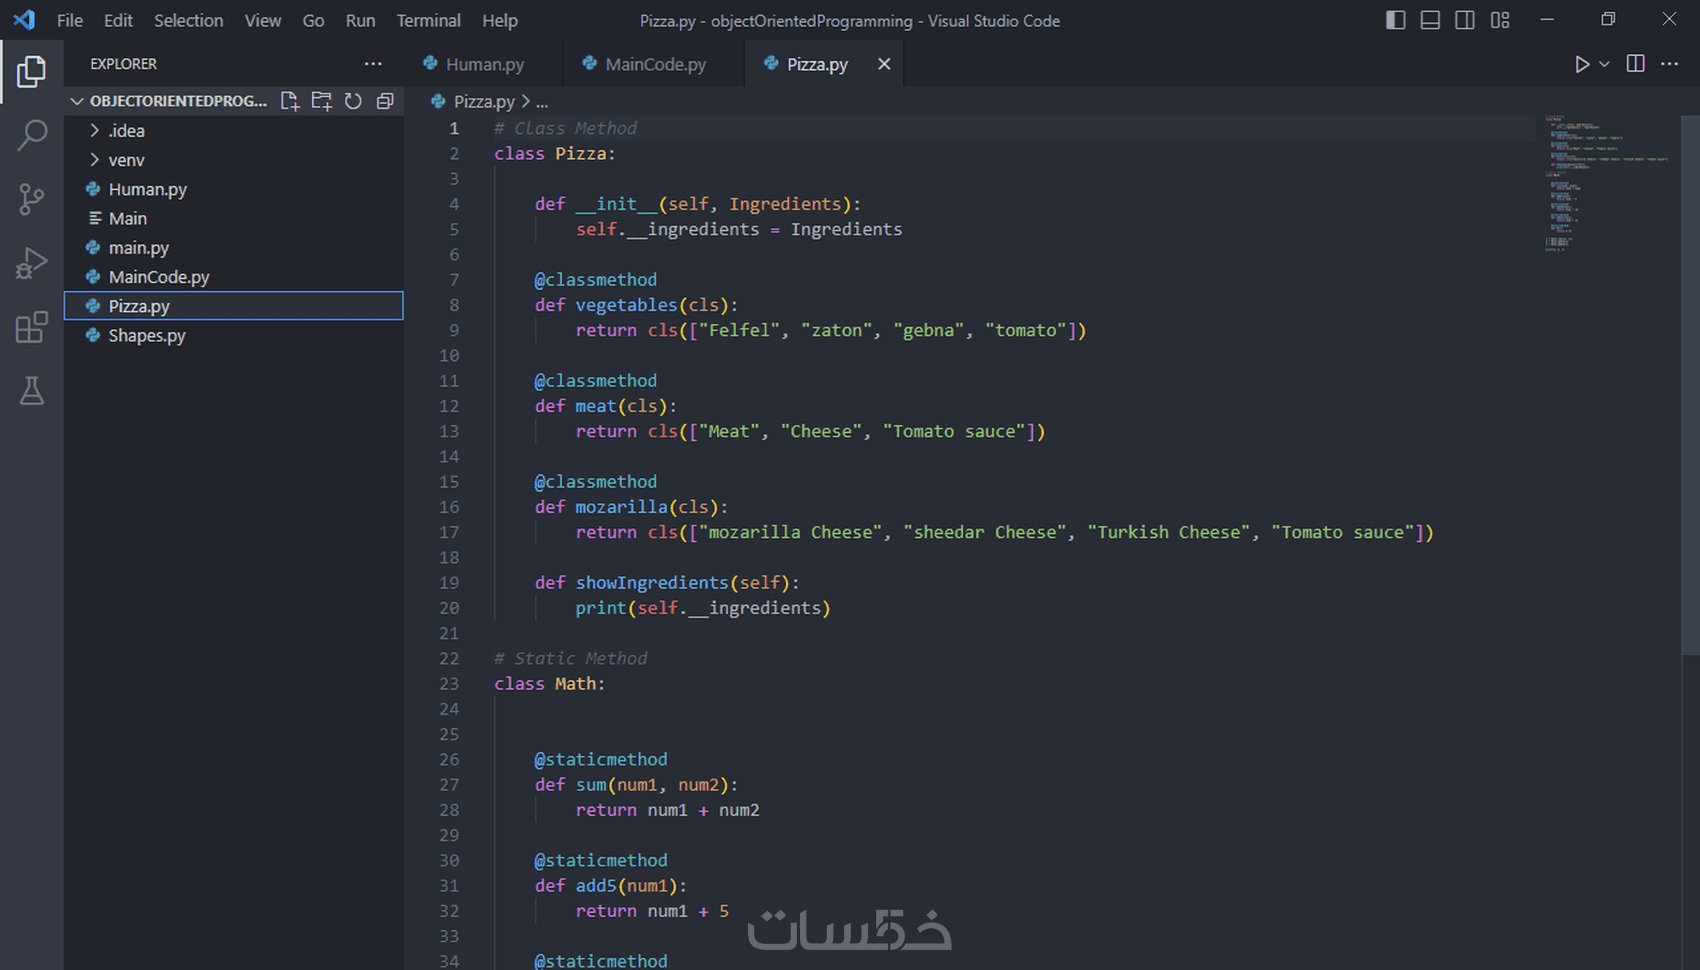Run the Python file
This screenshot has height=970, width=1700.
(1581, 64)
